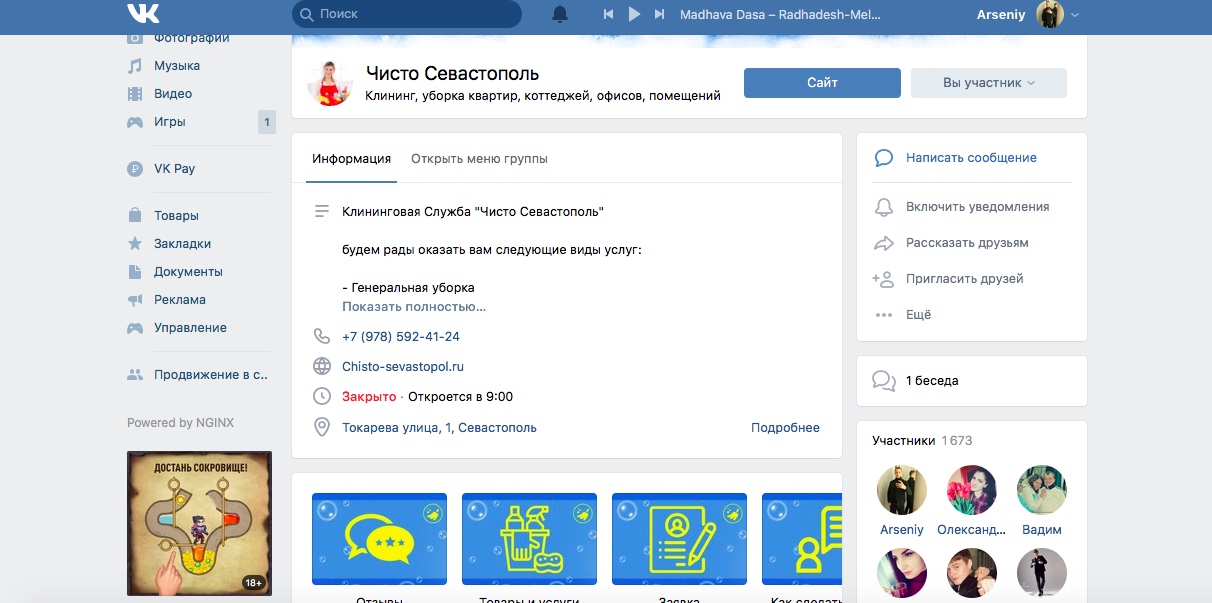This screenshot has width=1212, height=603.
Task: Select the Открыть меню группы tab
Action: click(479, 159)
